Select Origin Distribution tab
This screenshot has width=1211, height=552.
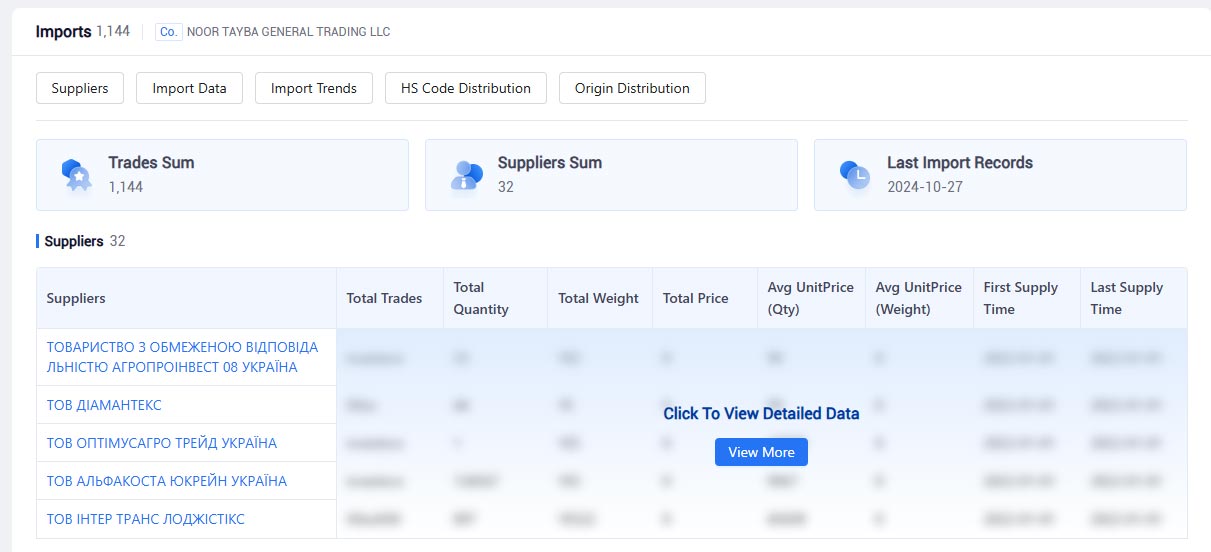pos(632,88)
